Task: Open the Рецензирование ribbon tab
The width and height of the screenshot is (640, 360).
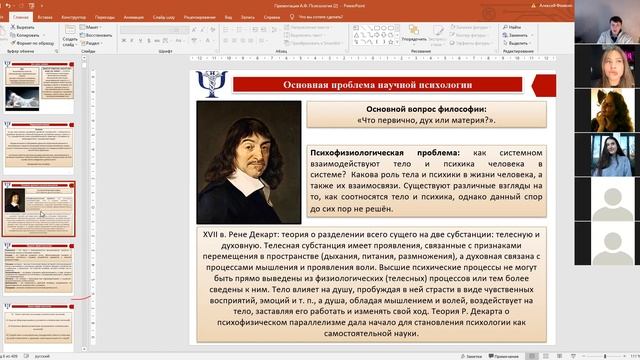Action: pyautogui.click(x=200, y=17)
